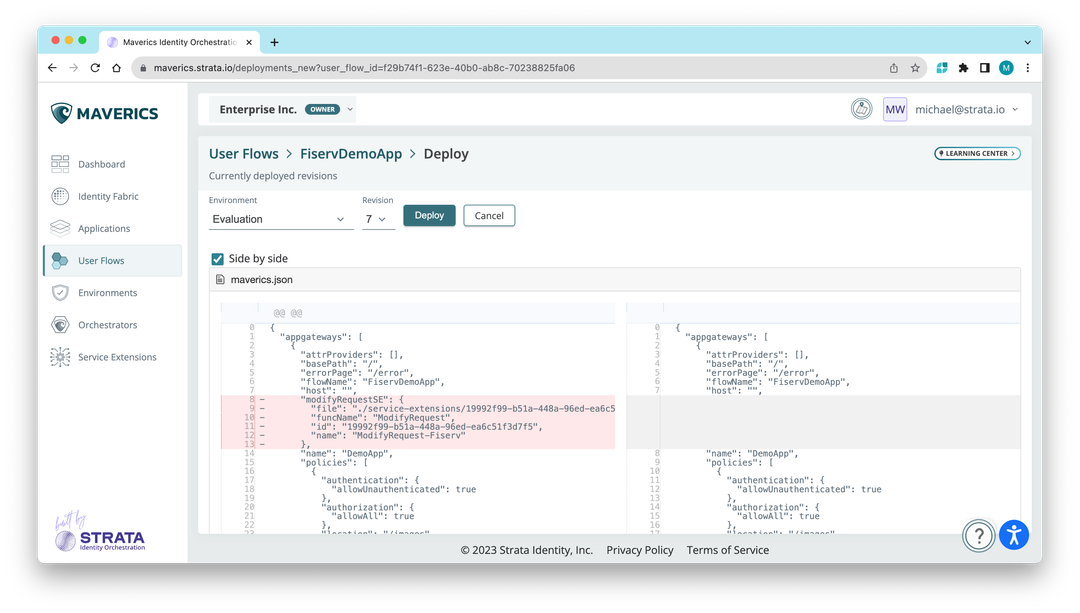
Task: Click the round badge icon beside MW
Action: point(861,109)
